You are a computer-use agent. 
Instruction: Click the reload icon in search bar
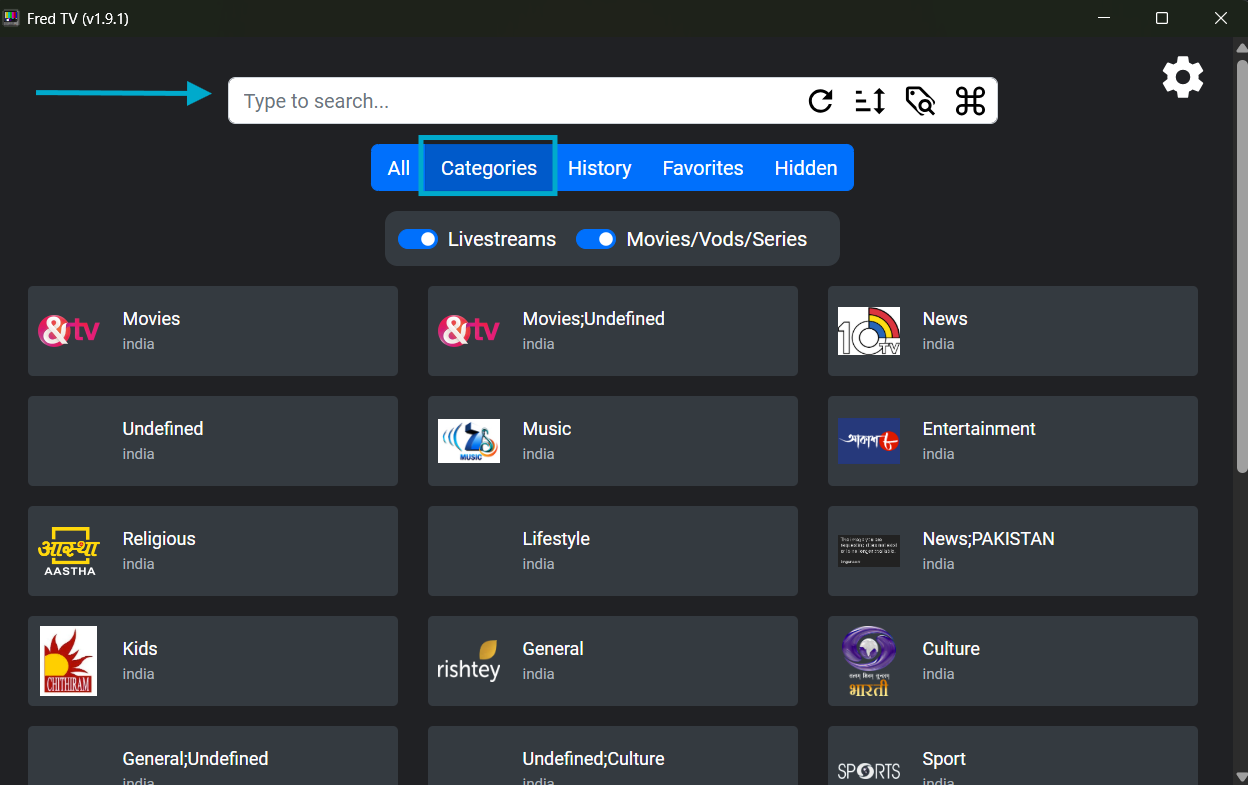click(821, 101)
